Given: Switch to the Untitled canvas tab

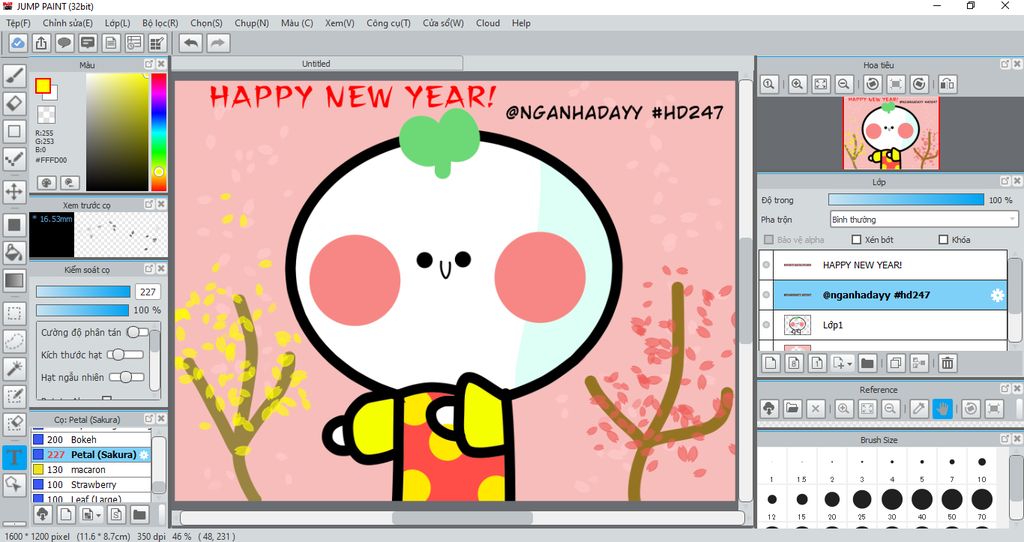Looking at the screenshot, I should (x=317, y=63).
